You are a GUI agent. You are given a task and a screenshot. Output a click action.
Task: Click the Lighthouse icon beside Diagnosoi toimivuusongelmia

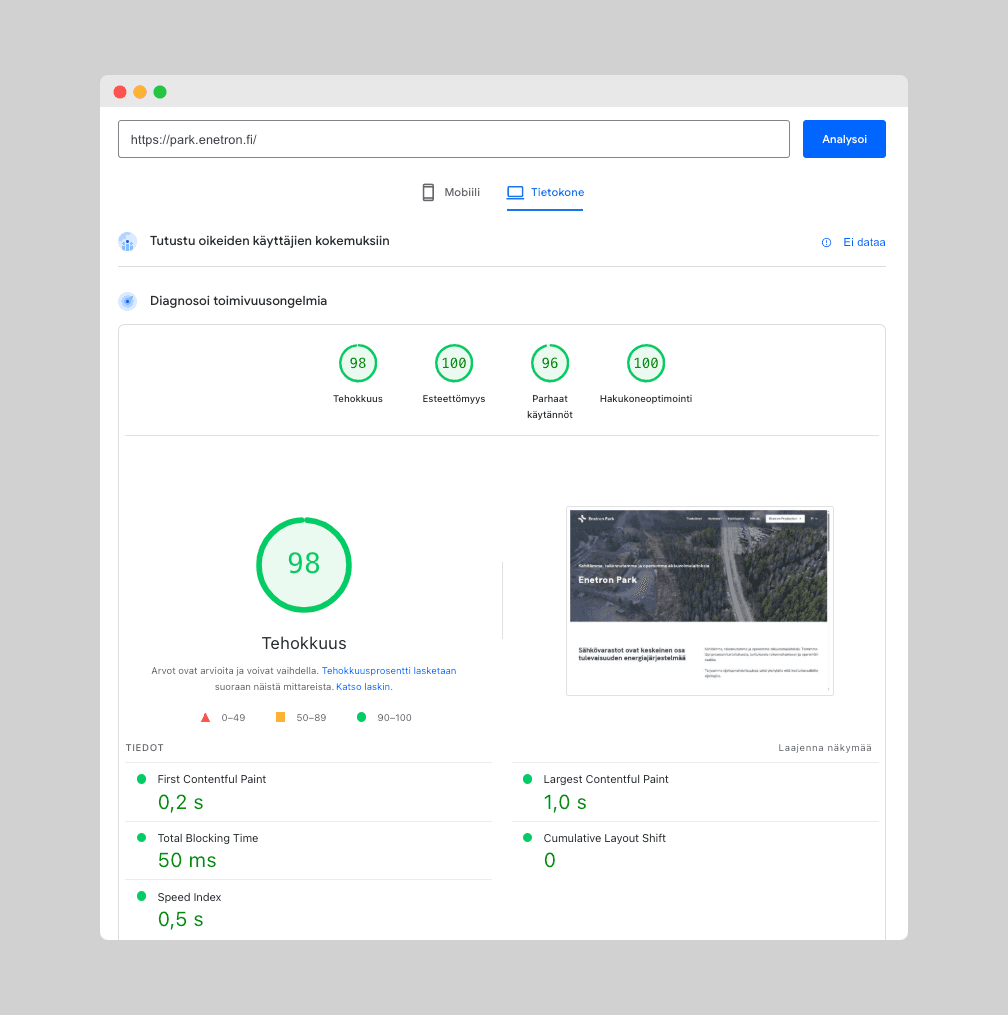tap(127, 300)
